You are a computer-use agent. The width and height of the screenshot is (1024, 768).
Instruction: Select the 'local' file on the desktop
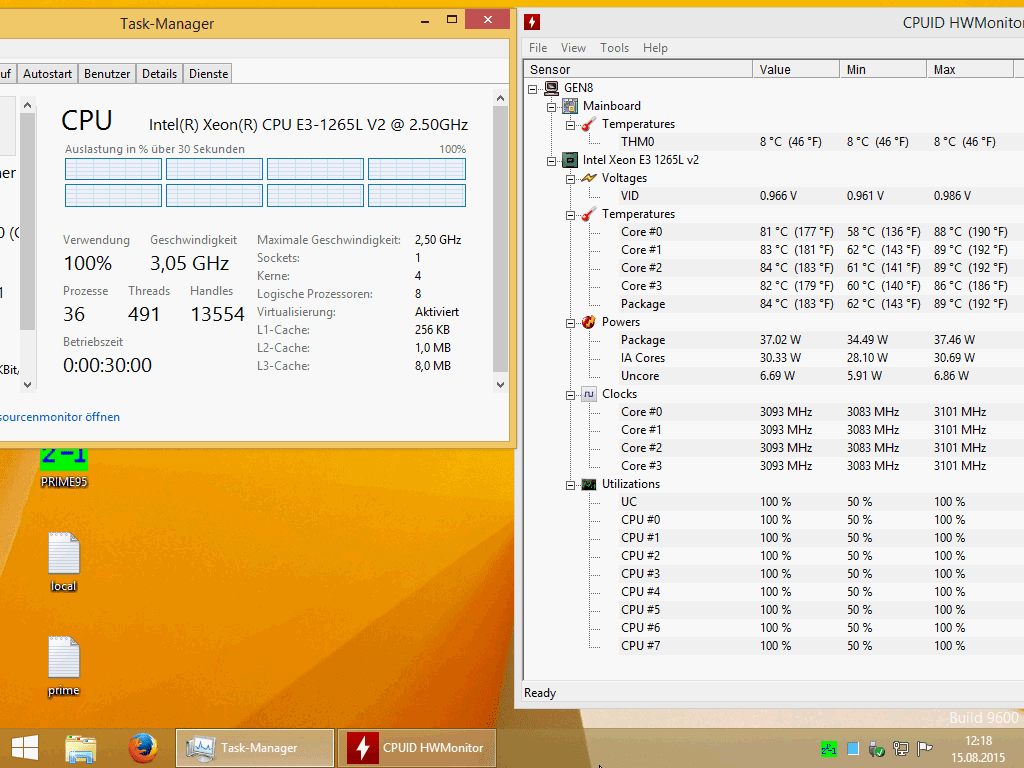tap(63, 562)
